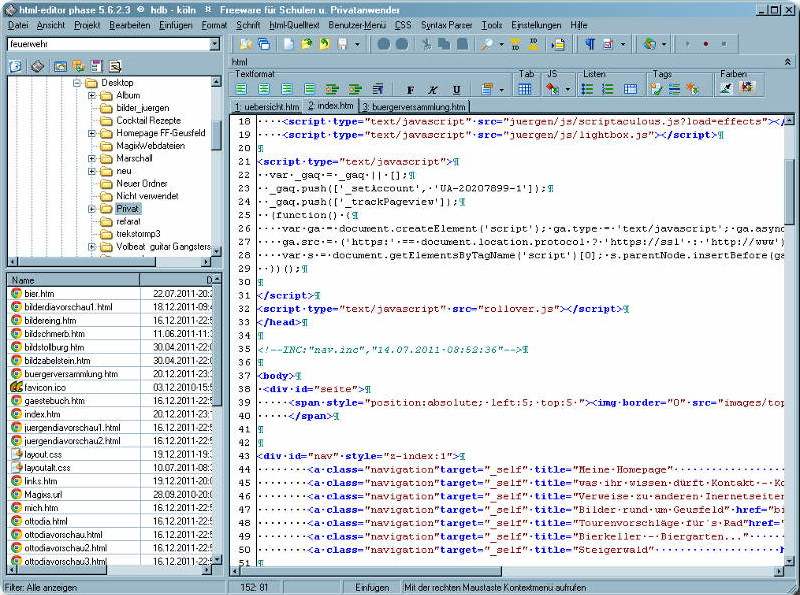Click the Einfügen insert mode status indicator
The width and height of the screenshot is (800, 595).
click(x=372, y=587)
